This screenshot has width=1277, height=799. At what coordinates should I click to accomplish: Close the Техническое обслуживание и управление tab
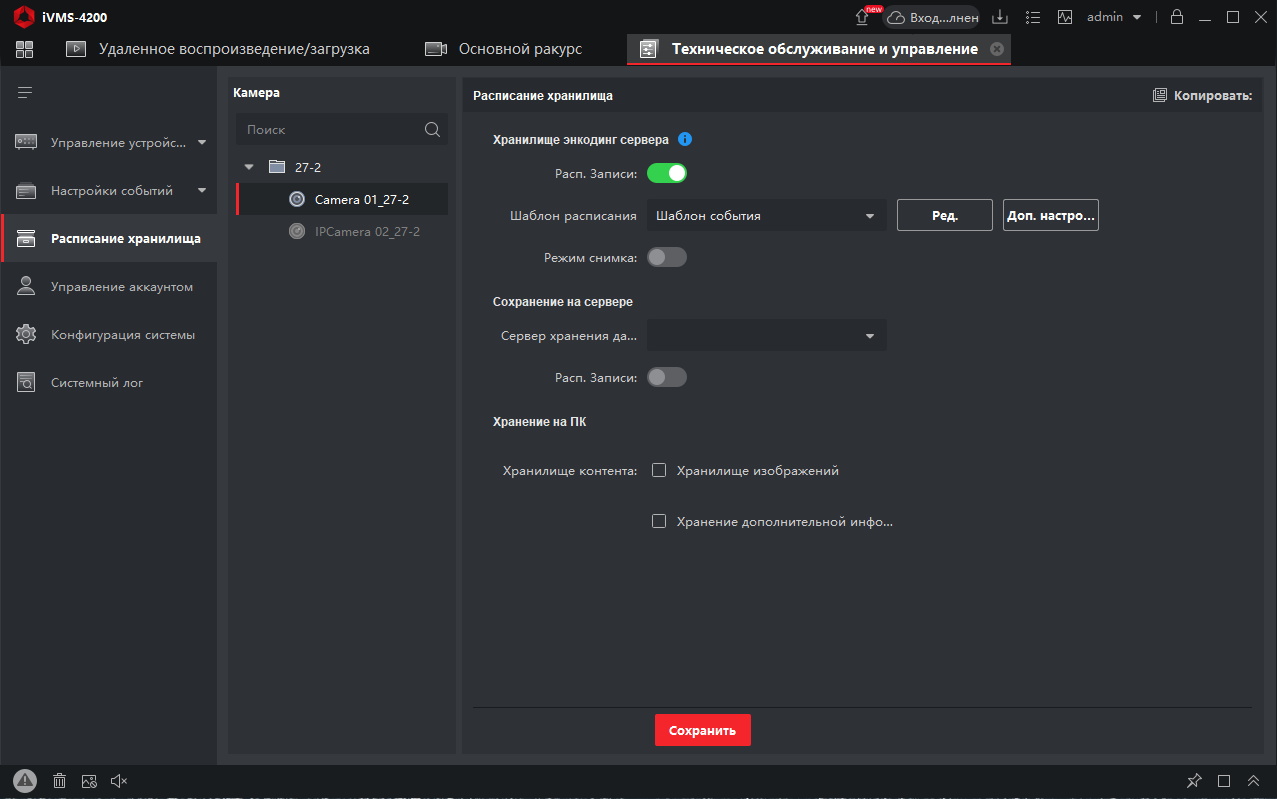996,49
